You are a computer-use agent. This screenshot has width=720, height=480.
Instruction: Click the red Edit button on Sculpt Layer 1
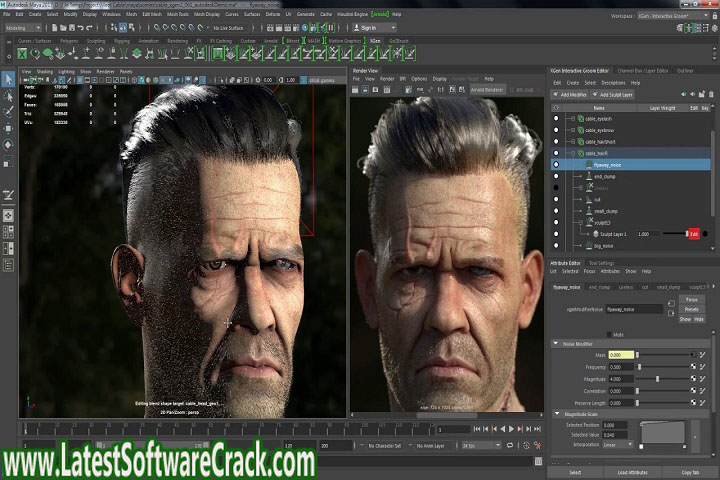pos(693,233)
